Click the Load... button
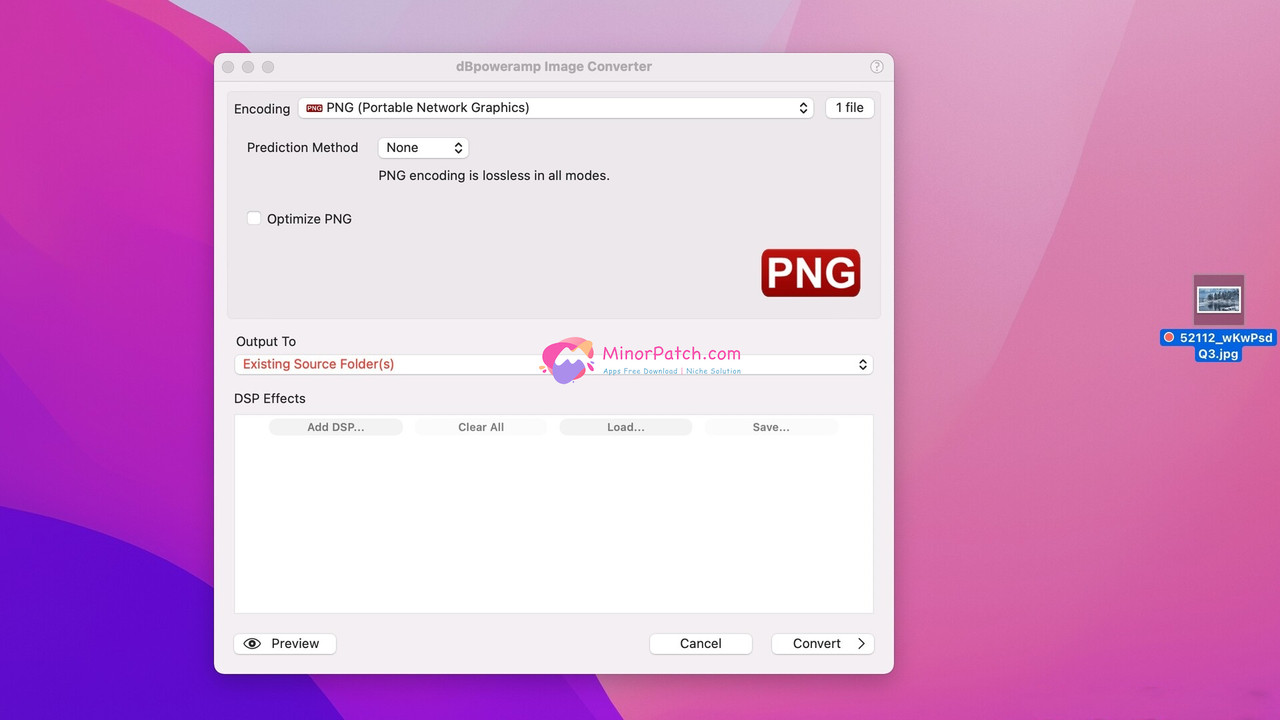This screenshot has height=720, width=1280. coord(626,427)
